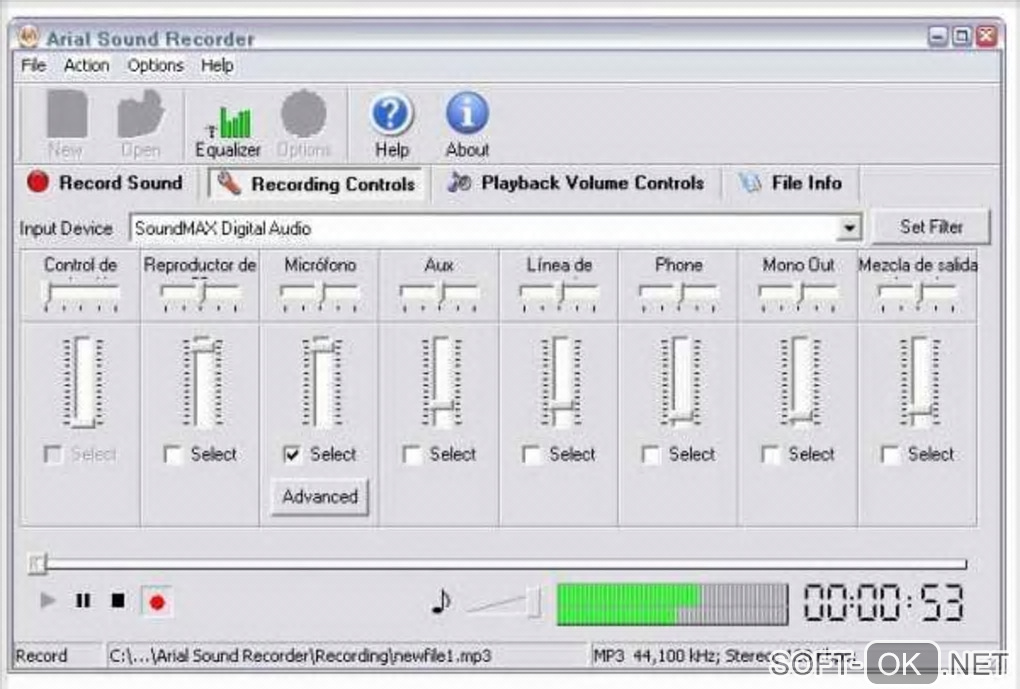Screen dimensions: 1020x689
Task: Minimize the Arial Sound Recorder window
Action: coord(937,36)
